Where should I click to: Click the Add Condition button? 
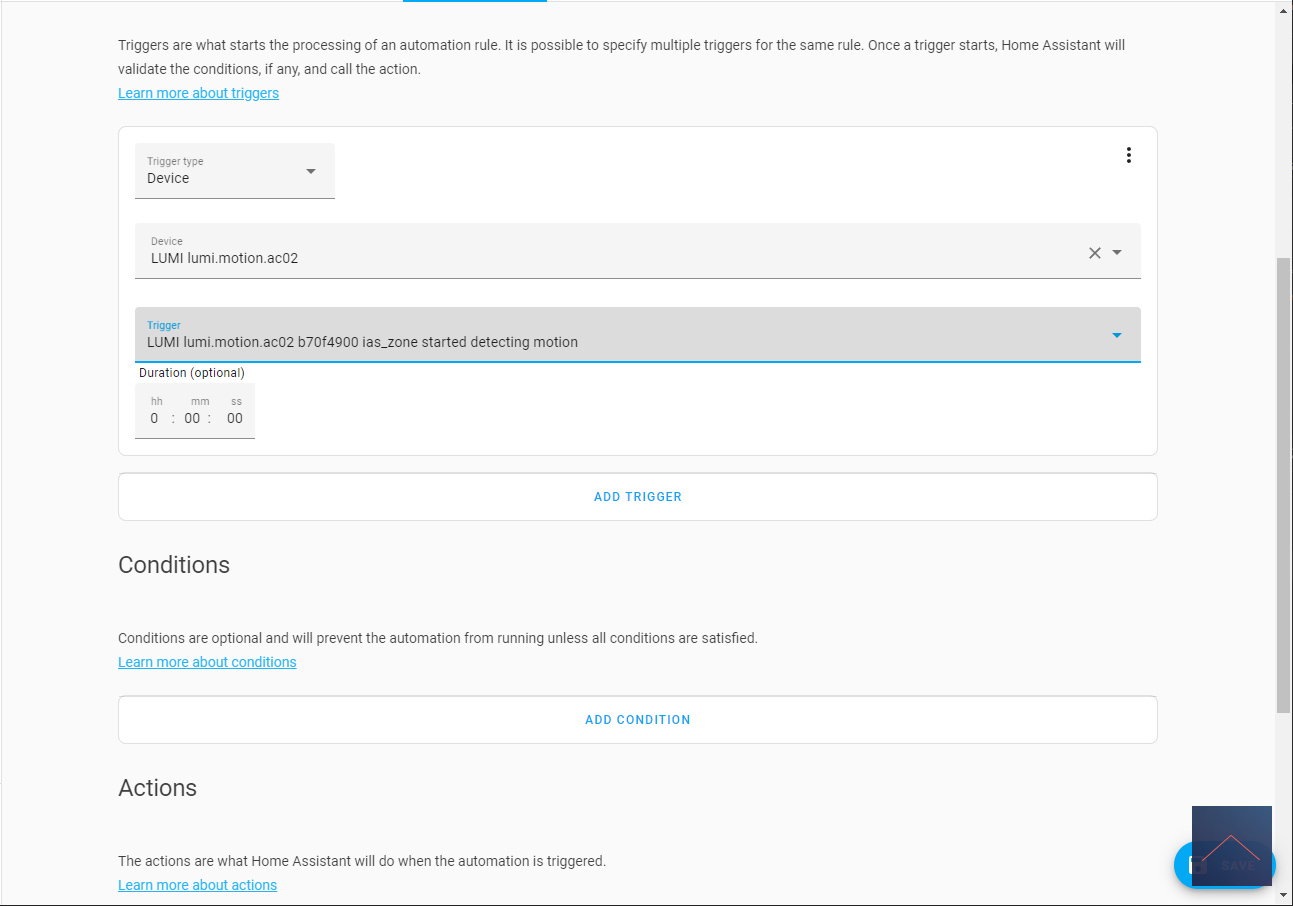638,720
